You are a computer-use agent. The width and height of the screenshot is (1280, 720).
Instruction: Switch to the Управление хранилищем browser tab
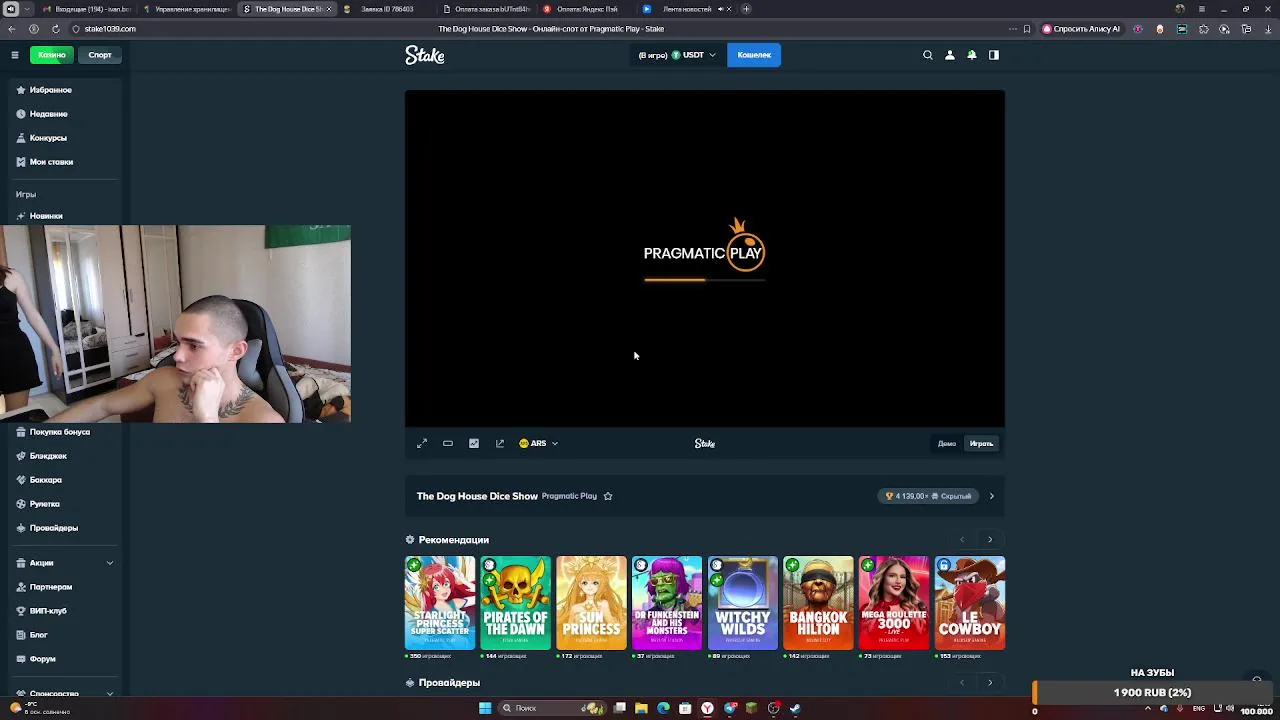[x=186, y=9]
